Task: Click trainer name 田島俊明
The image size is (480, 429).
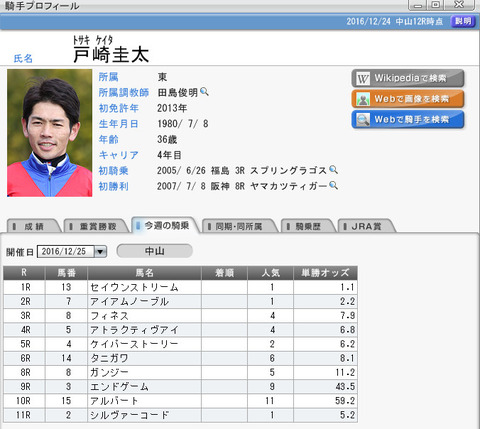Action: coord(178,92)
